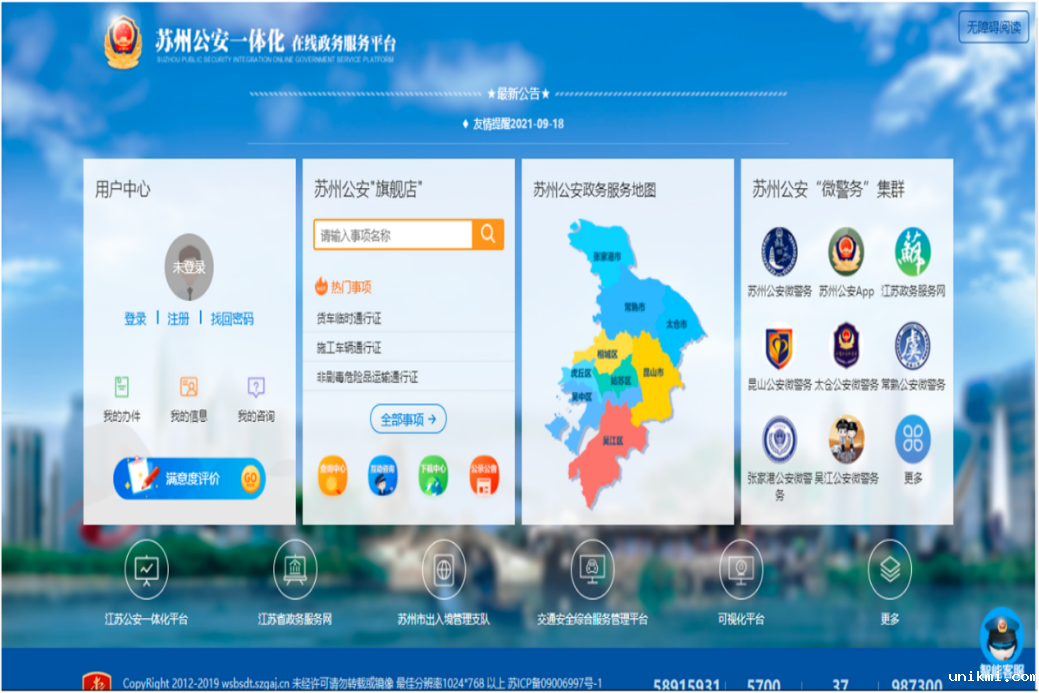Viewport: 1039px width, 693px height.
Task: Click the red 公示公告 icon
Action: tap(484, 475)
